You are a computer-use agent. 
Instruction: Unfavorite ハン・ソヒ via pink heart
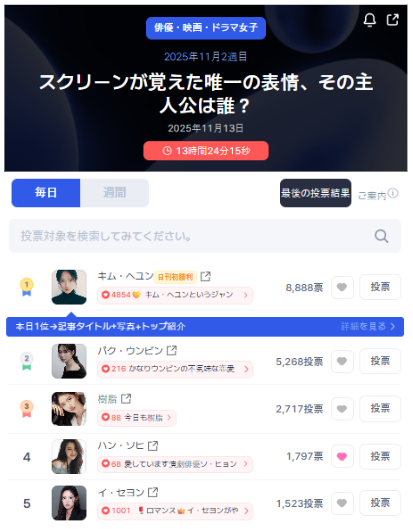(x=342, y=456)
